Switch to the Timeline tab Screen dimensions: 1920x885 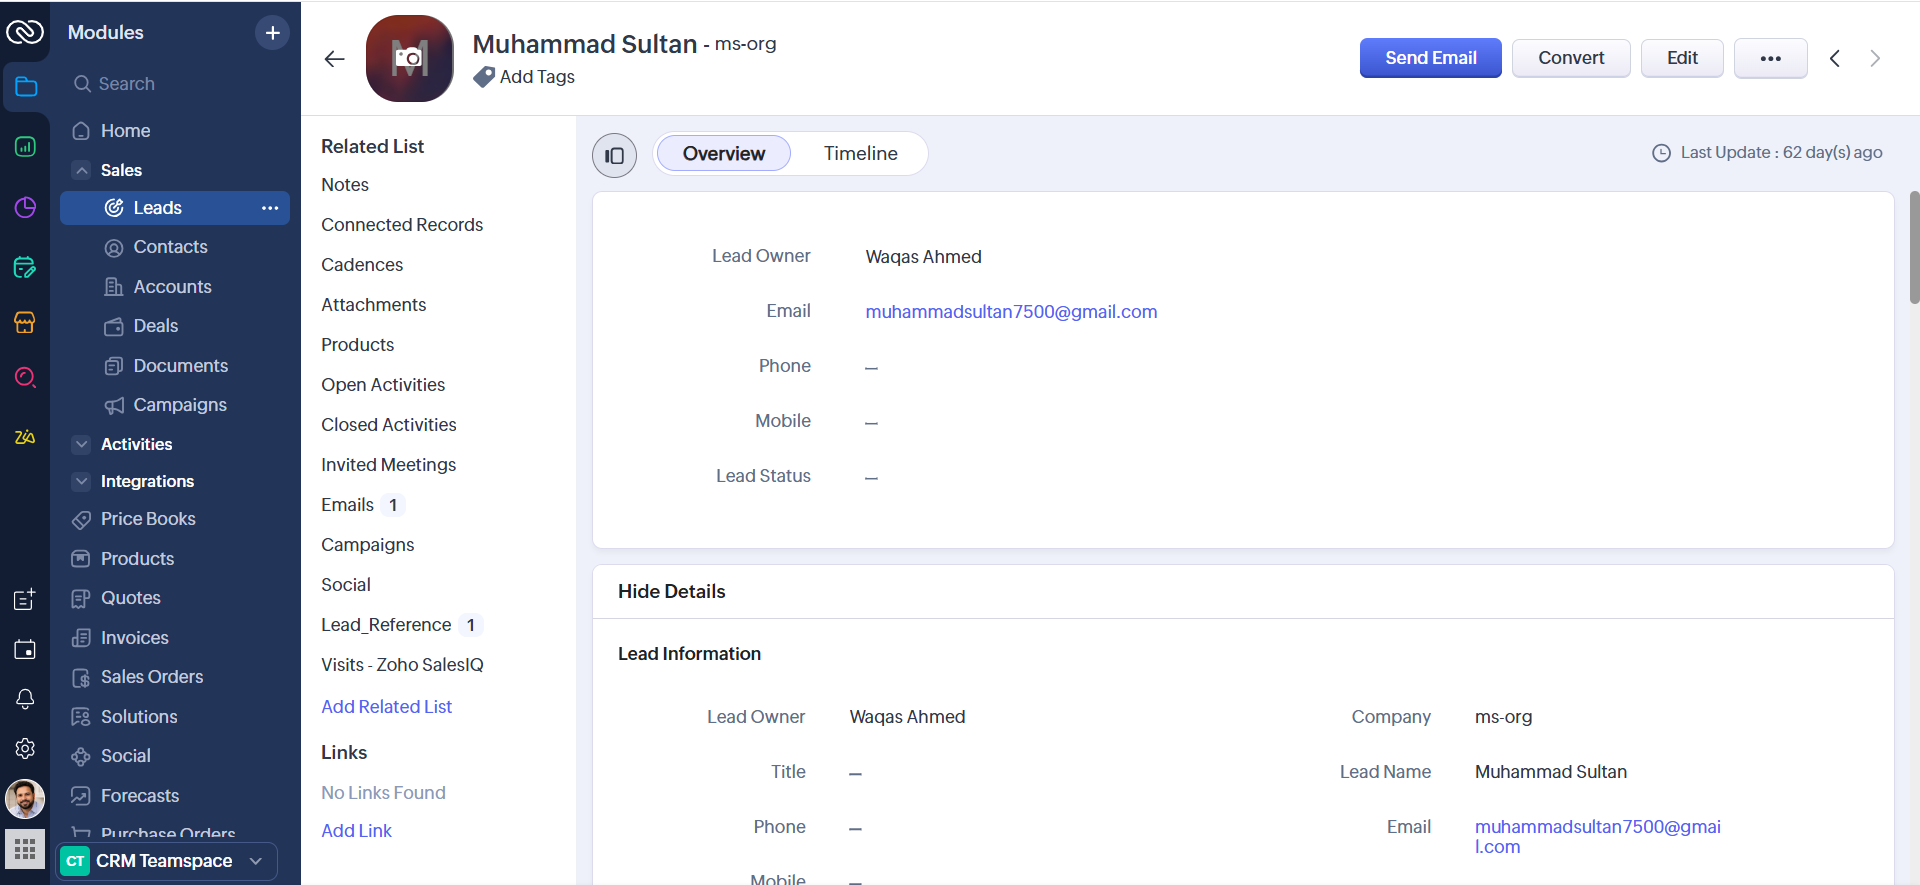coord(860,154)
